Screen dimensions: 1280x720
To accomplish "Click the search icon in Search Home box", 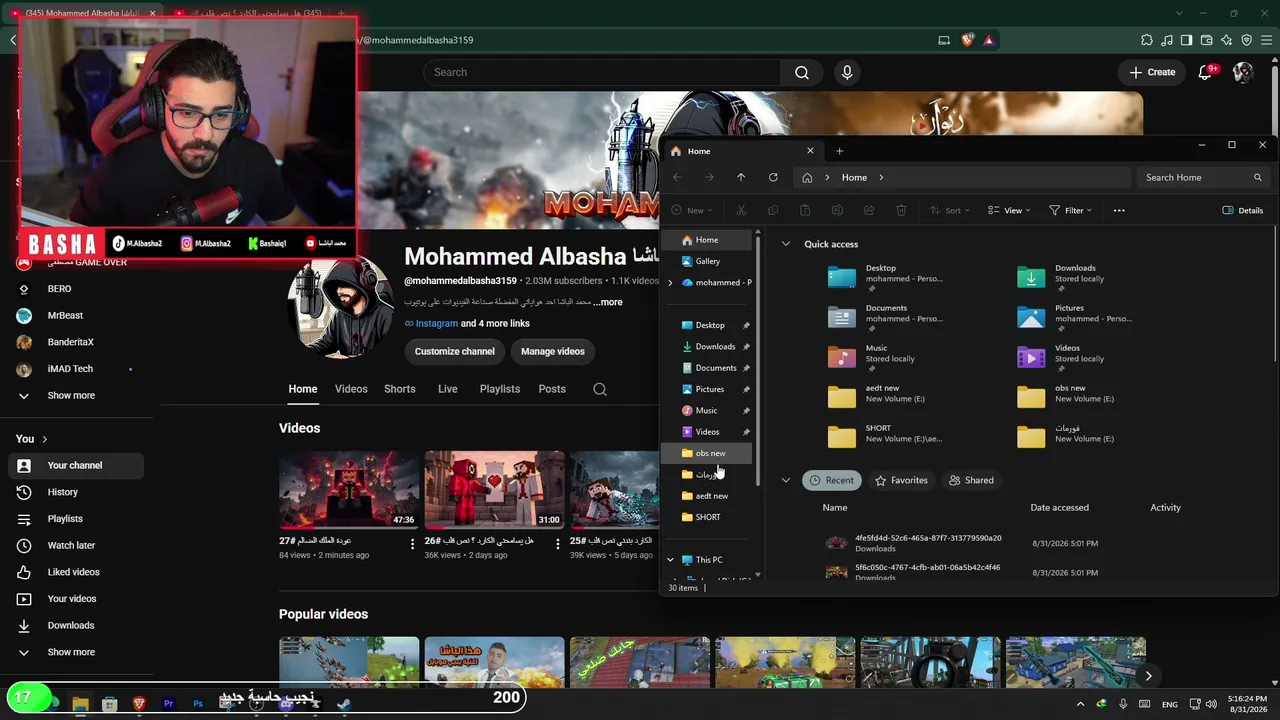I will tap(1258, 177).
